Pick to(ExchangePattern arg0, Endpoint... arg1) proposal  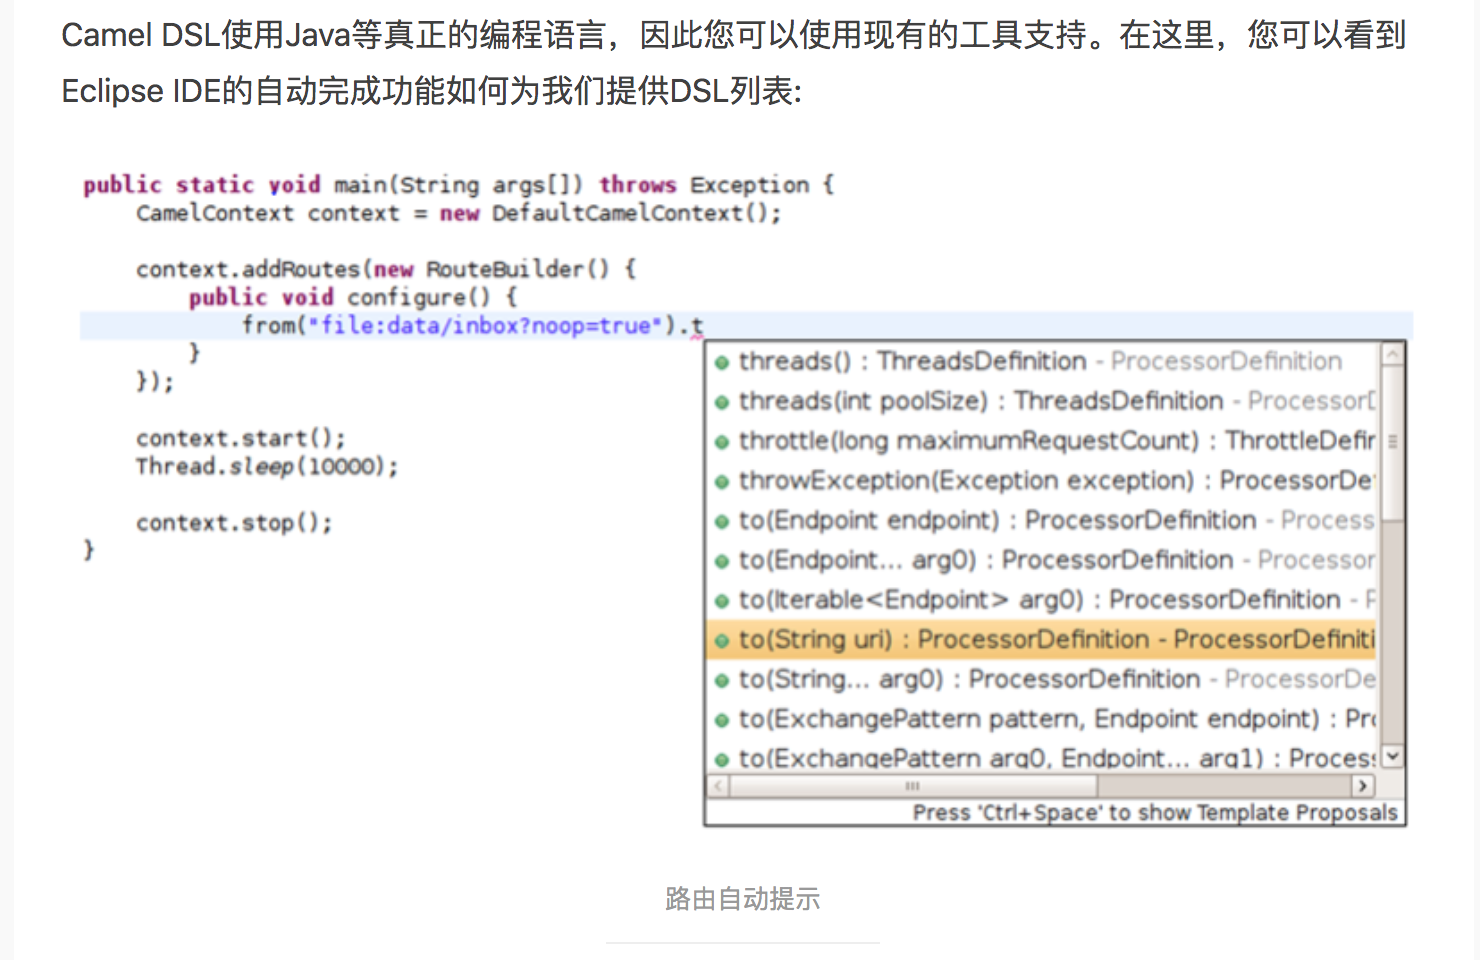1042,757
